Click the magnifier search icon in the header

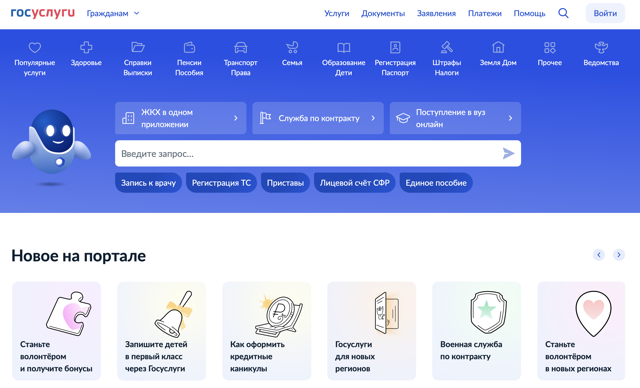pos(563,13)
